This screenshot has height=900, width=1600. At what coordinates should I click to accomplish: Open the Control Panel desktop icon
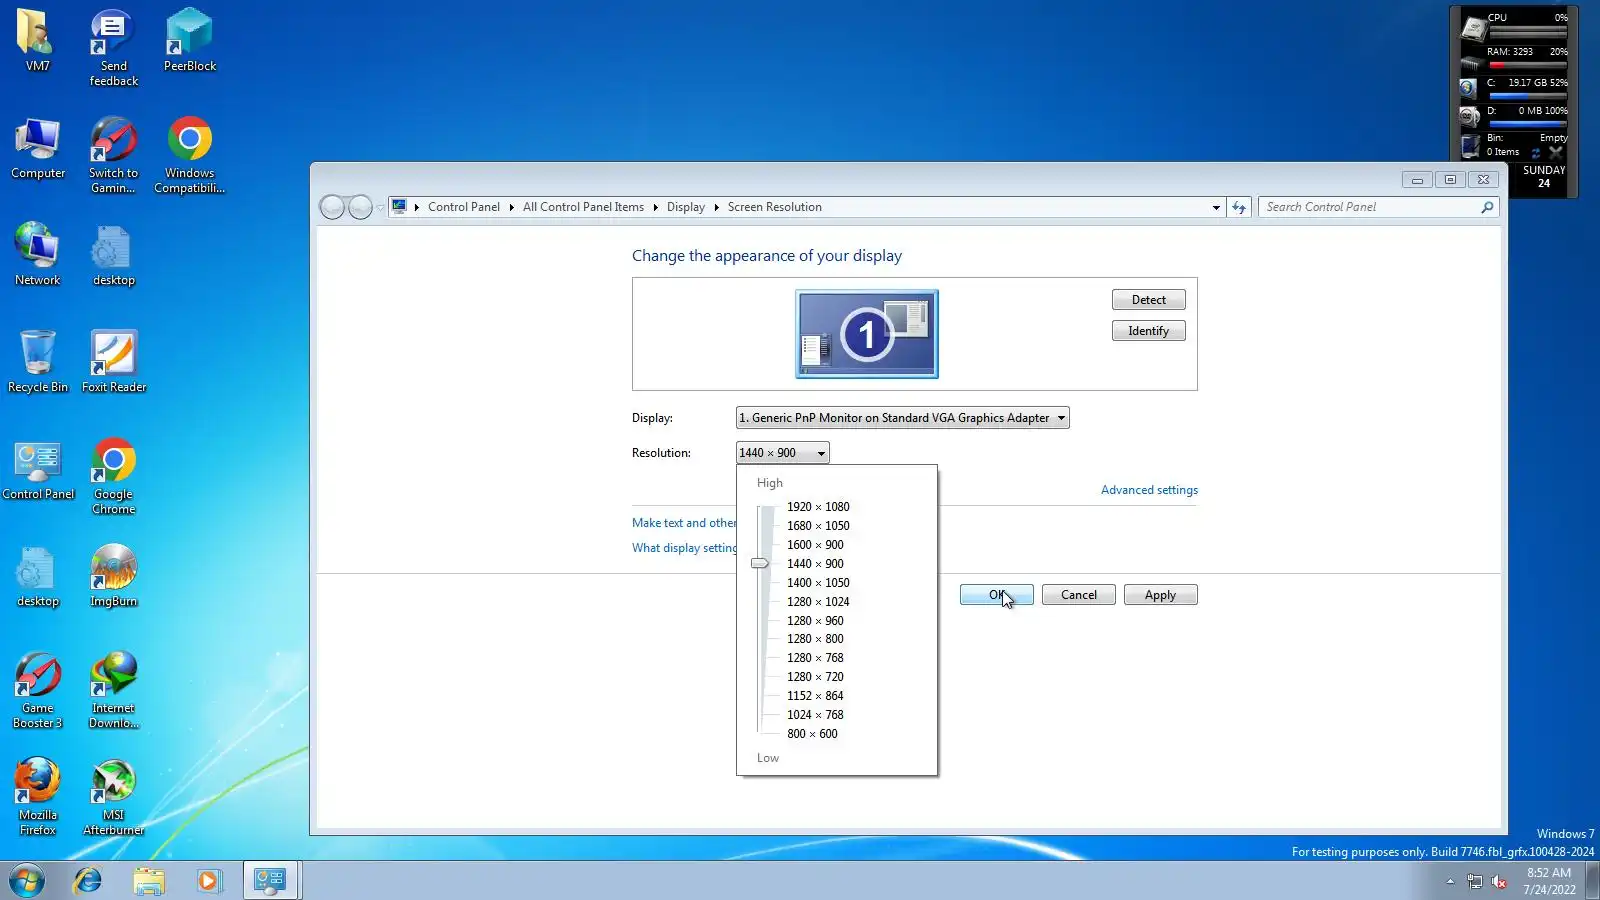pyautogui.click(x=37, y=469)
